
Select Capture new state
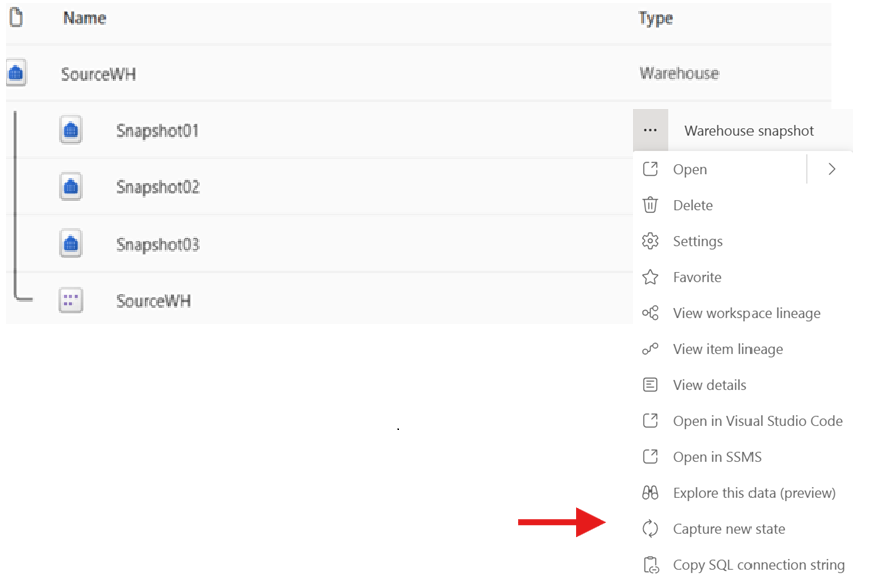tap(729, 529)
